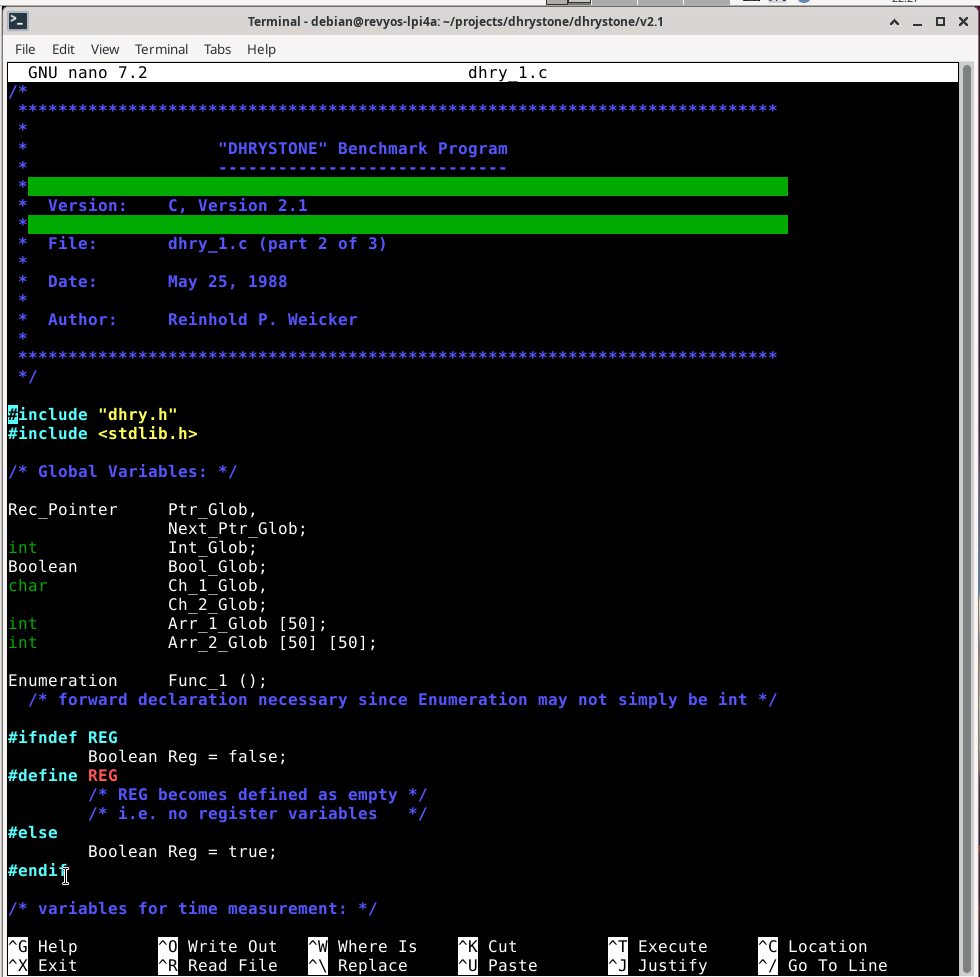This screenshot has height=977, width=980.
Task: Minimize the Terminal window
Action: click(918, 22)
